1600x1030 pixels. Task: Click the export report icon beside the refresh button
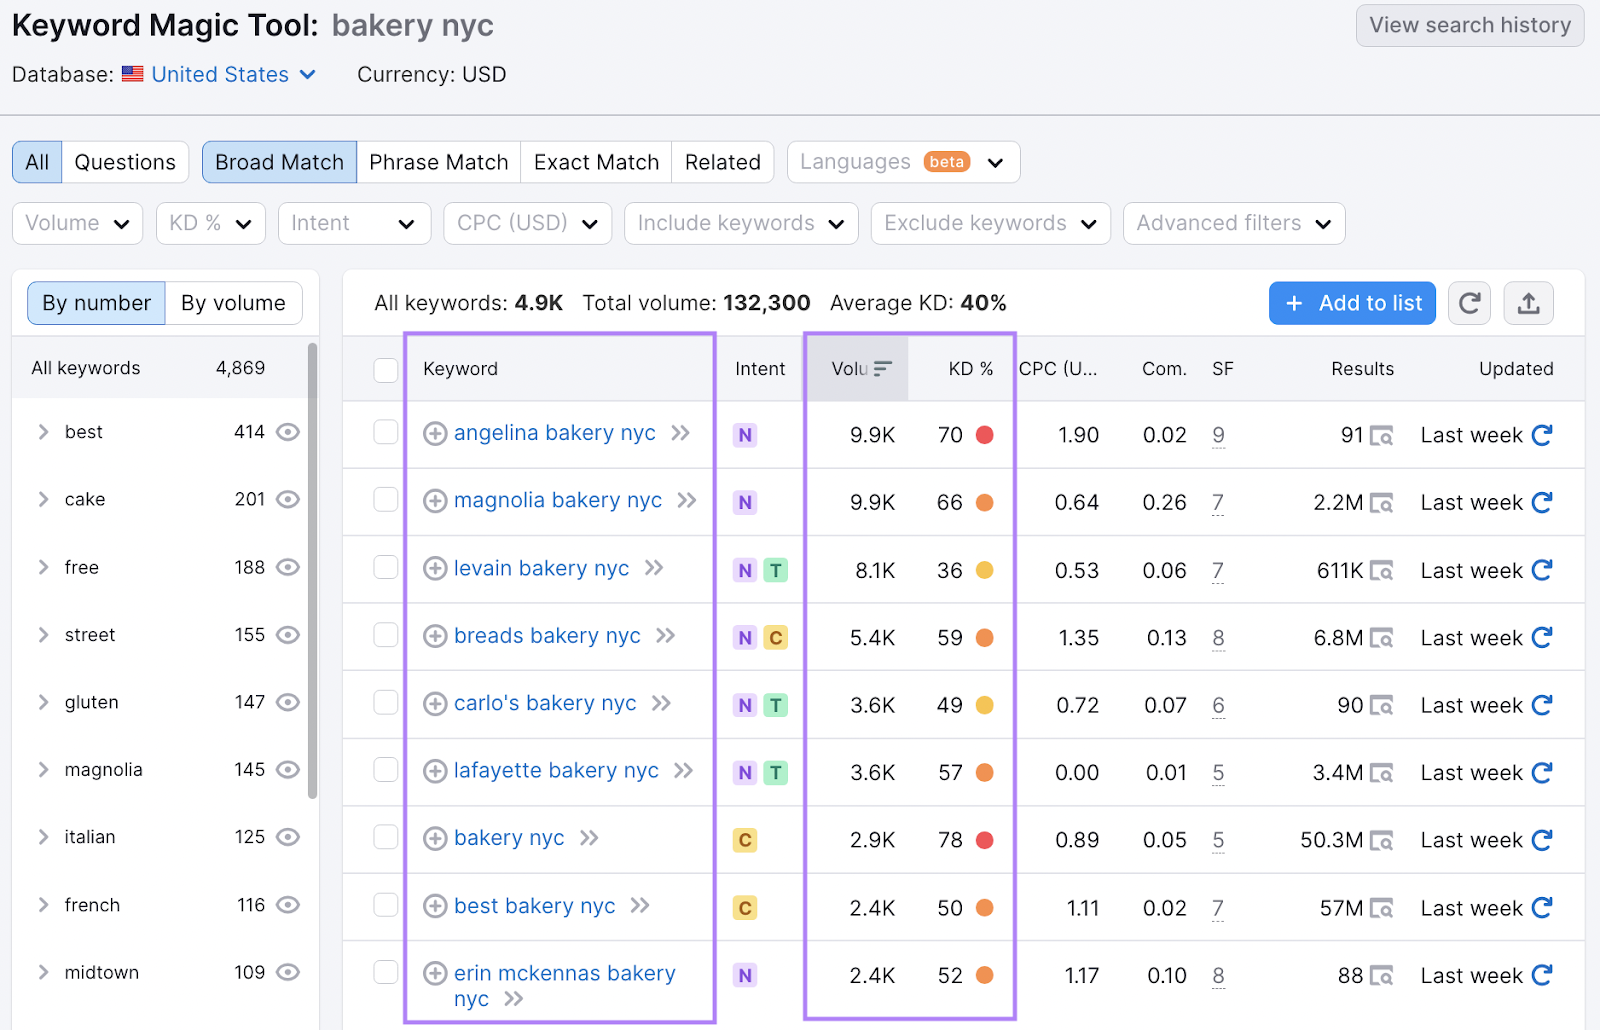(x=1528, y=303)
